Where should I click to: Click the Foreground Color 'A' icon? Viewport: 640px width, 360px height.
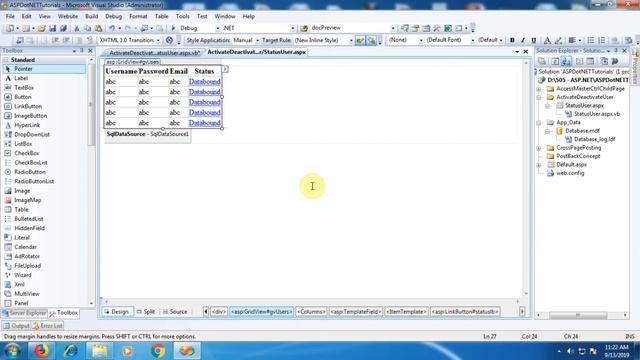[547, 40]
